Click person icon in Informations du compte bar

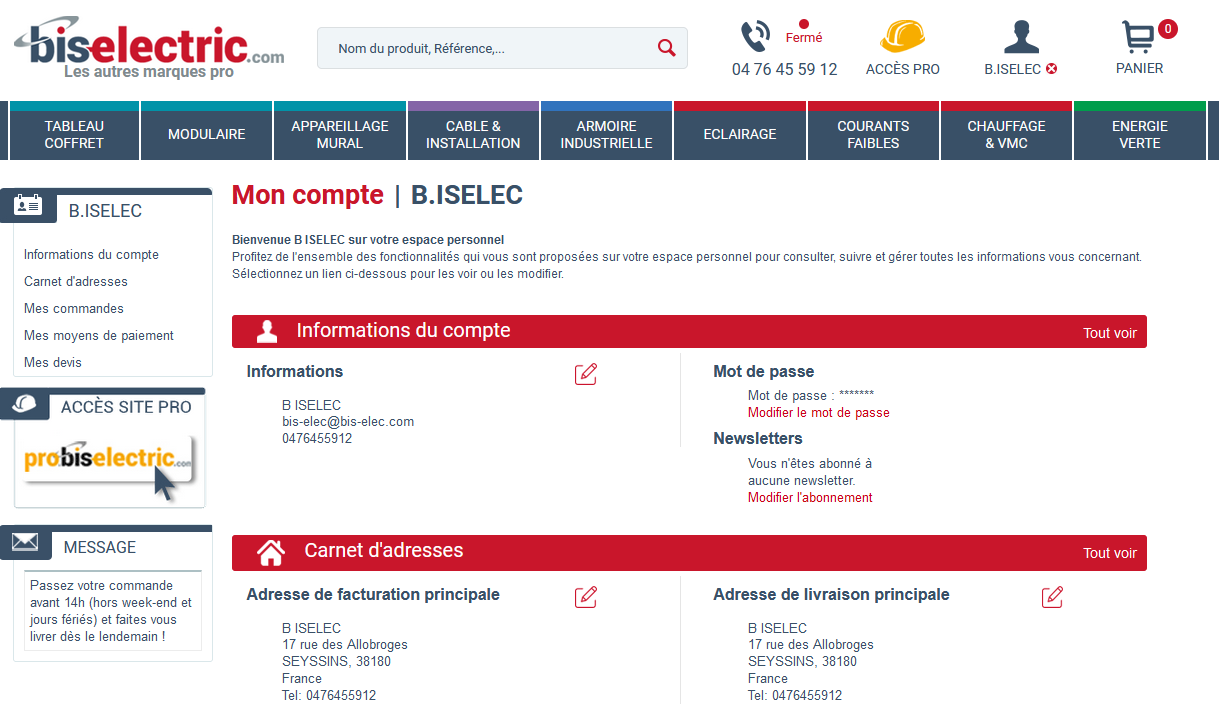coord(267,332)
